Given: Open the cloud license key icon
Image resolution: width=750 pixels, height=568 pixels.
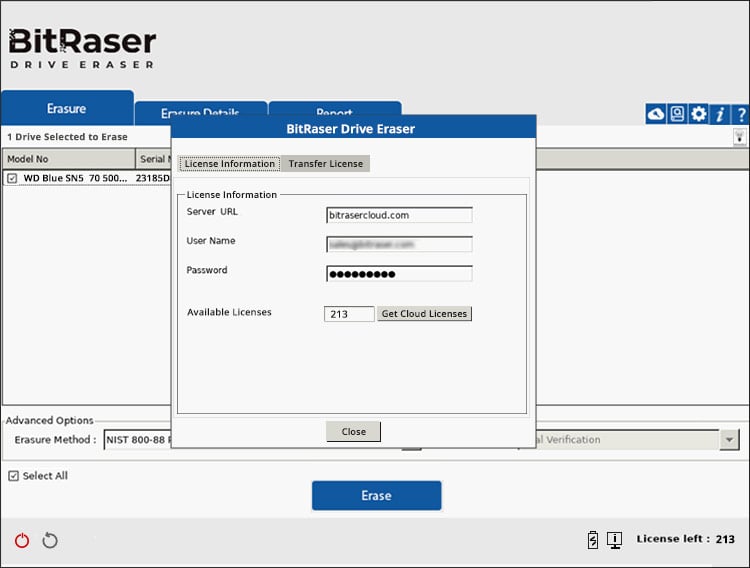Looking at the screenshot, I should click(656, 114).
